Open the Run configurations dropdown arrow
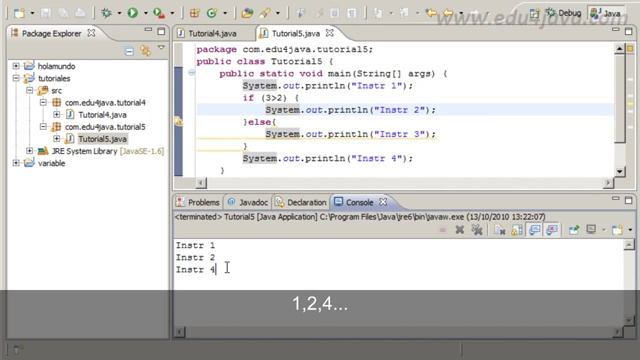Screen dimensions: 640x360 [x=145, y=13]
